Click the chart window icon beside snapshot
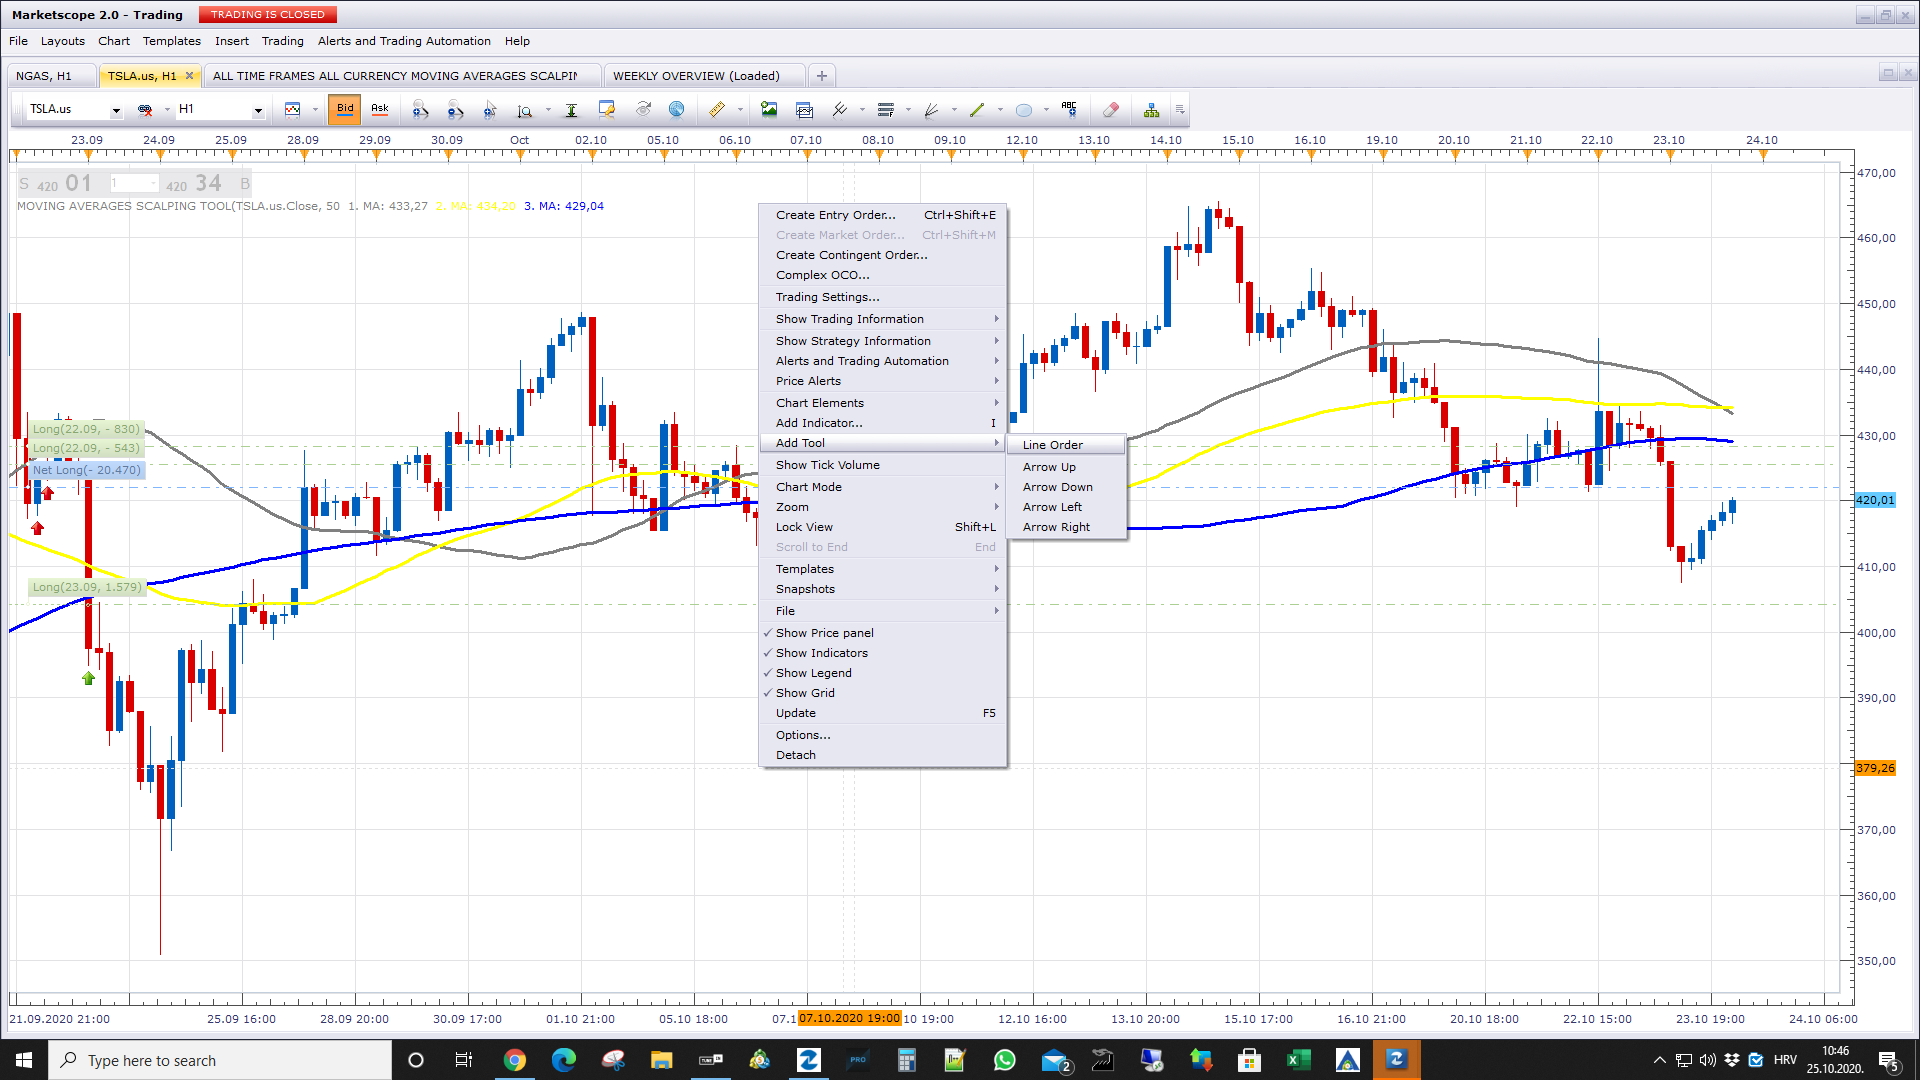 804,109
